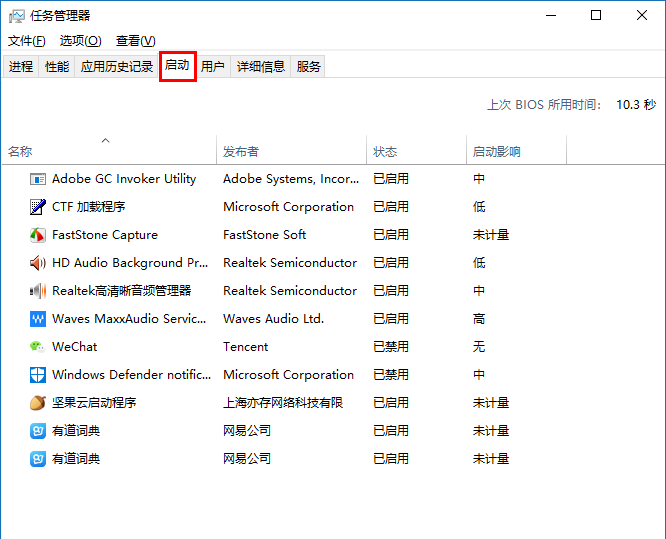
Task: Click the FastStone Capture icon
Action: [x=38, y=235]
